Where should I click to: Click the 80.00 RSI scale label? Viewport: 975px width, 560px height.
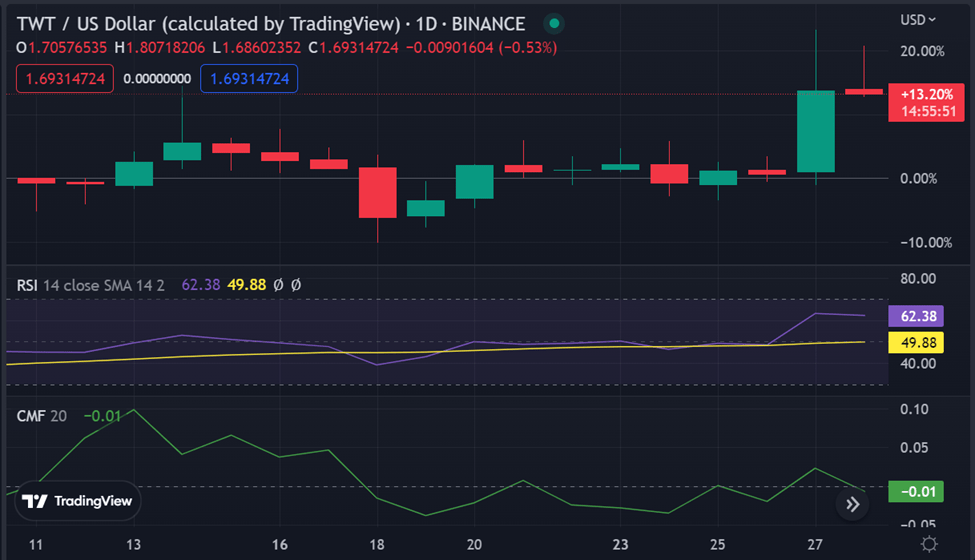tap(918, 278)
